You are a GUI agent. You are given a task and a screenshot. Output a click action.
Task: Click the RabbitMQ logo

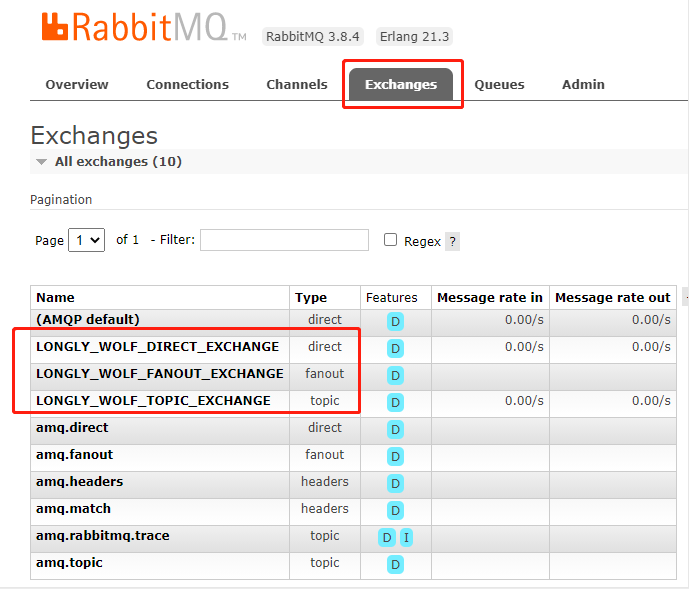tap(144, 27)
